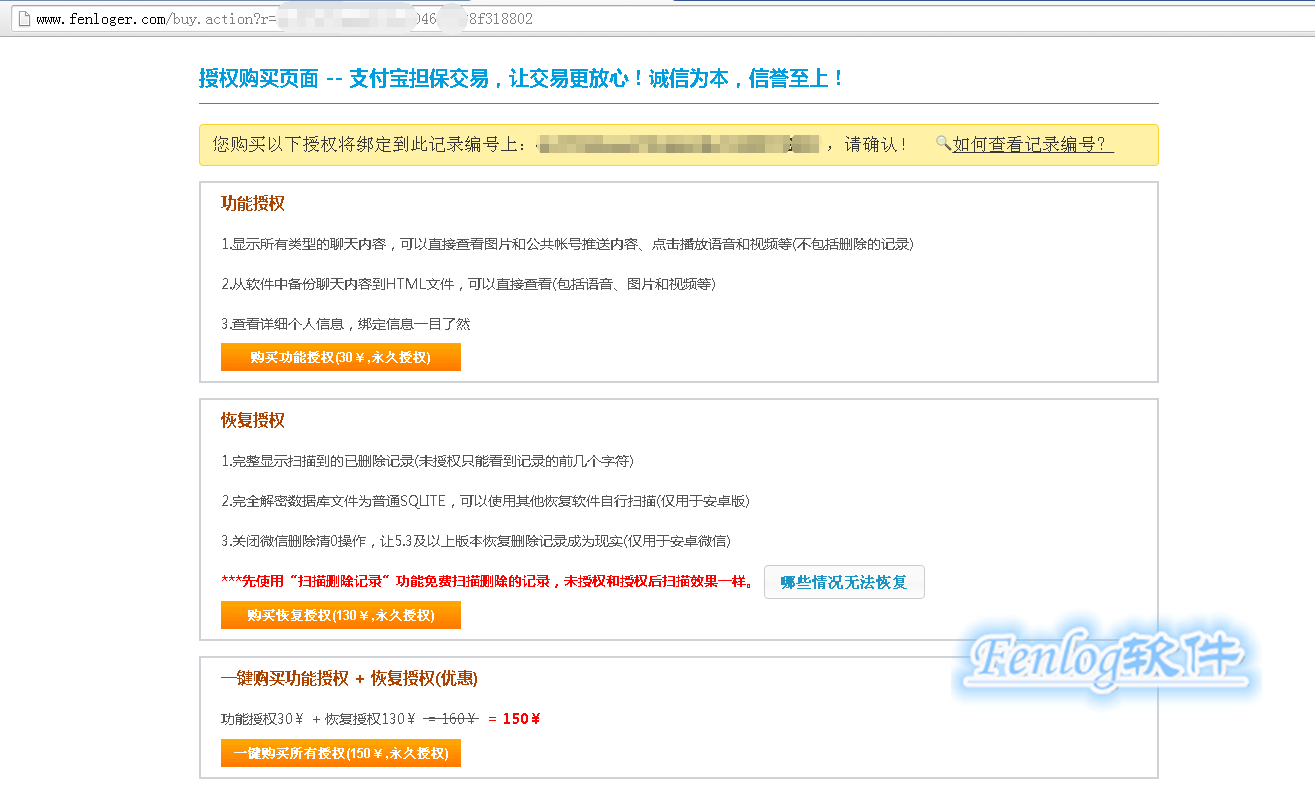Click the struck-through 160¥ original price

(450, 718)
